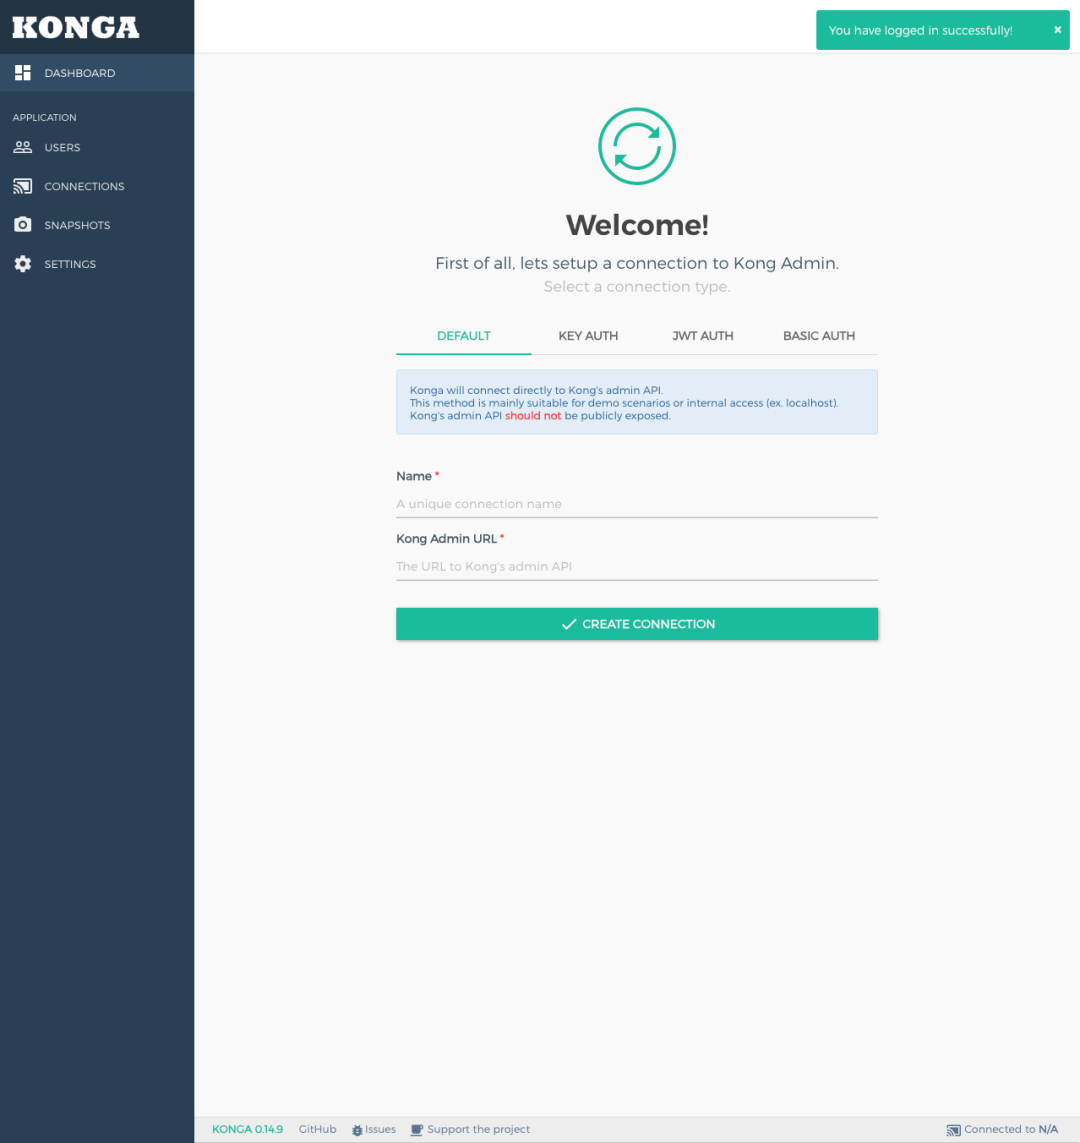Switch to the KEY AUTH tab

(588, 336)
